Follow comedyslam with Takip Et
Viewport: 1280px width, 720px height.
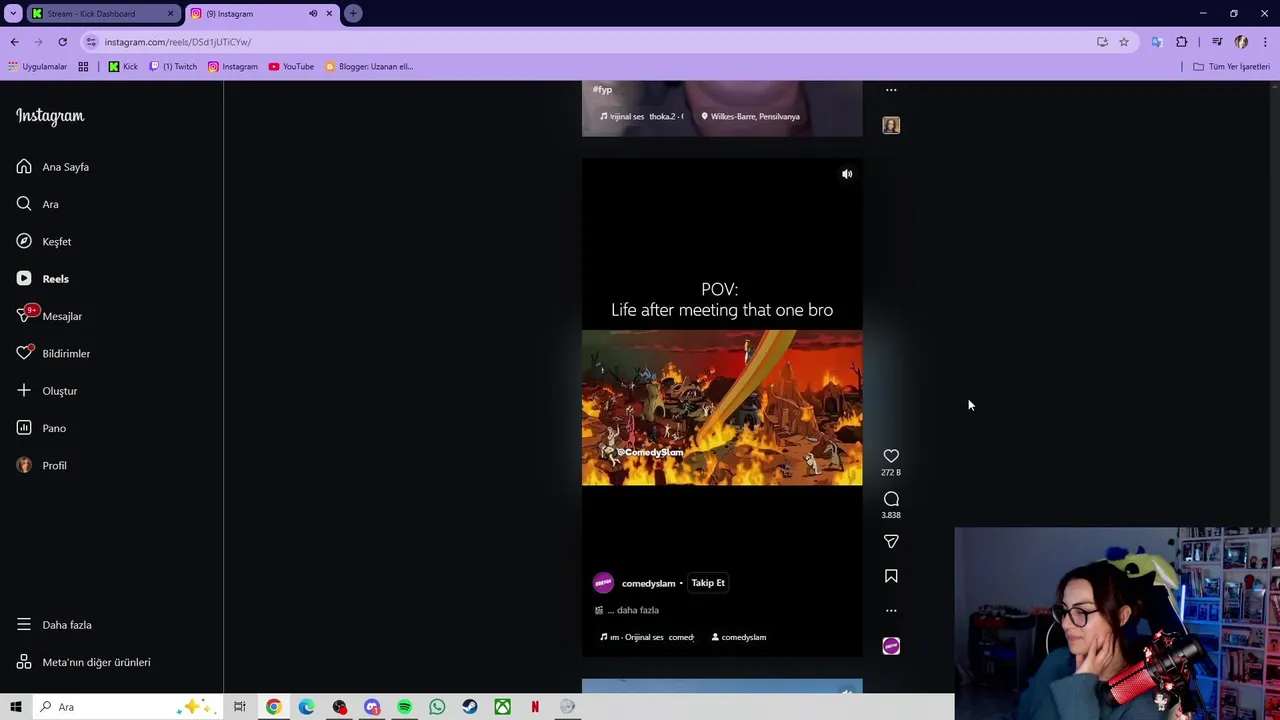tap(708, 583)
